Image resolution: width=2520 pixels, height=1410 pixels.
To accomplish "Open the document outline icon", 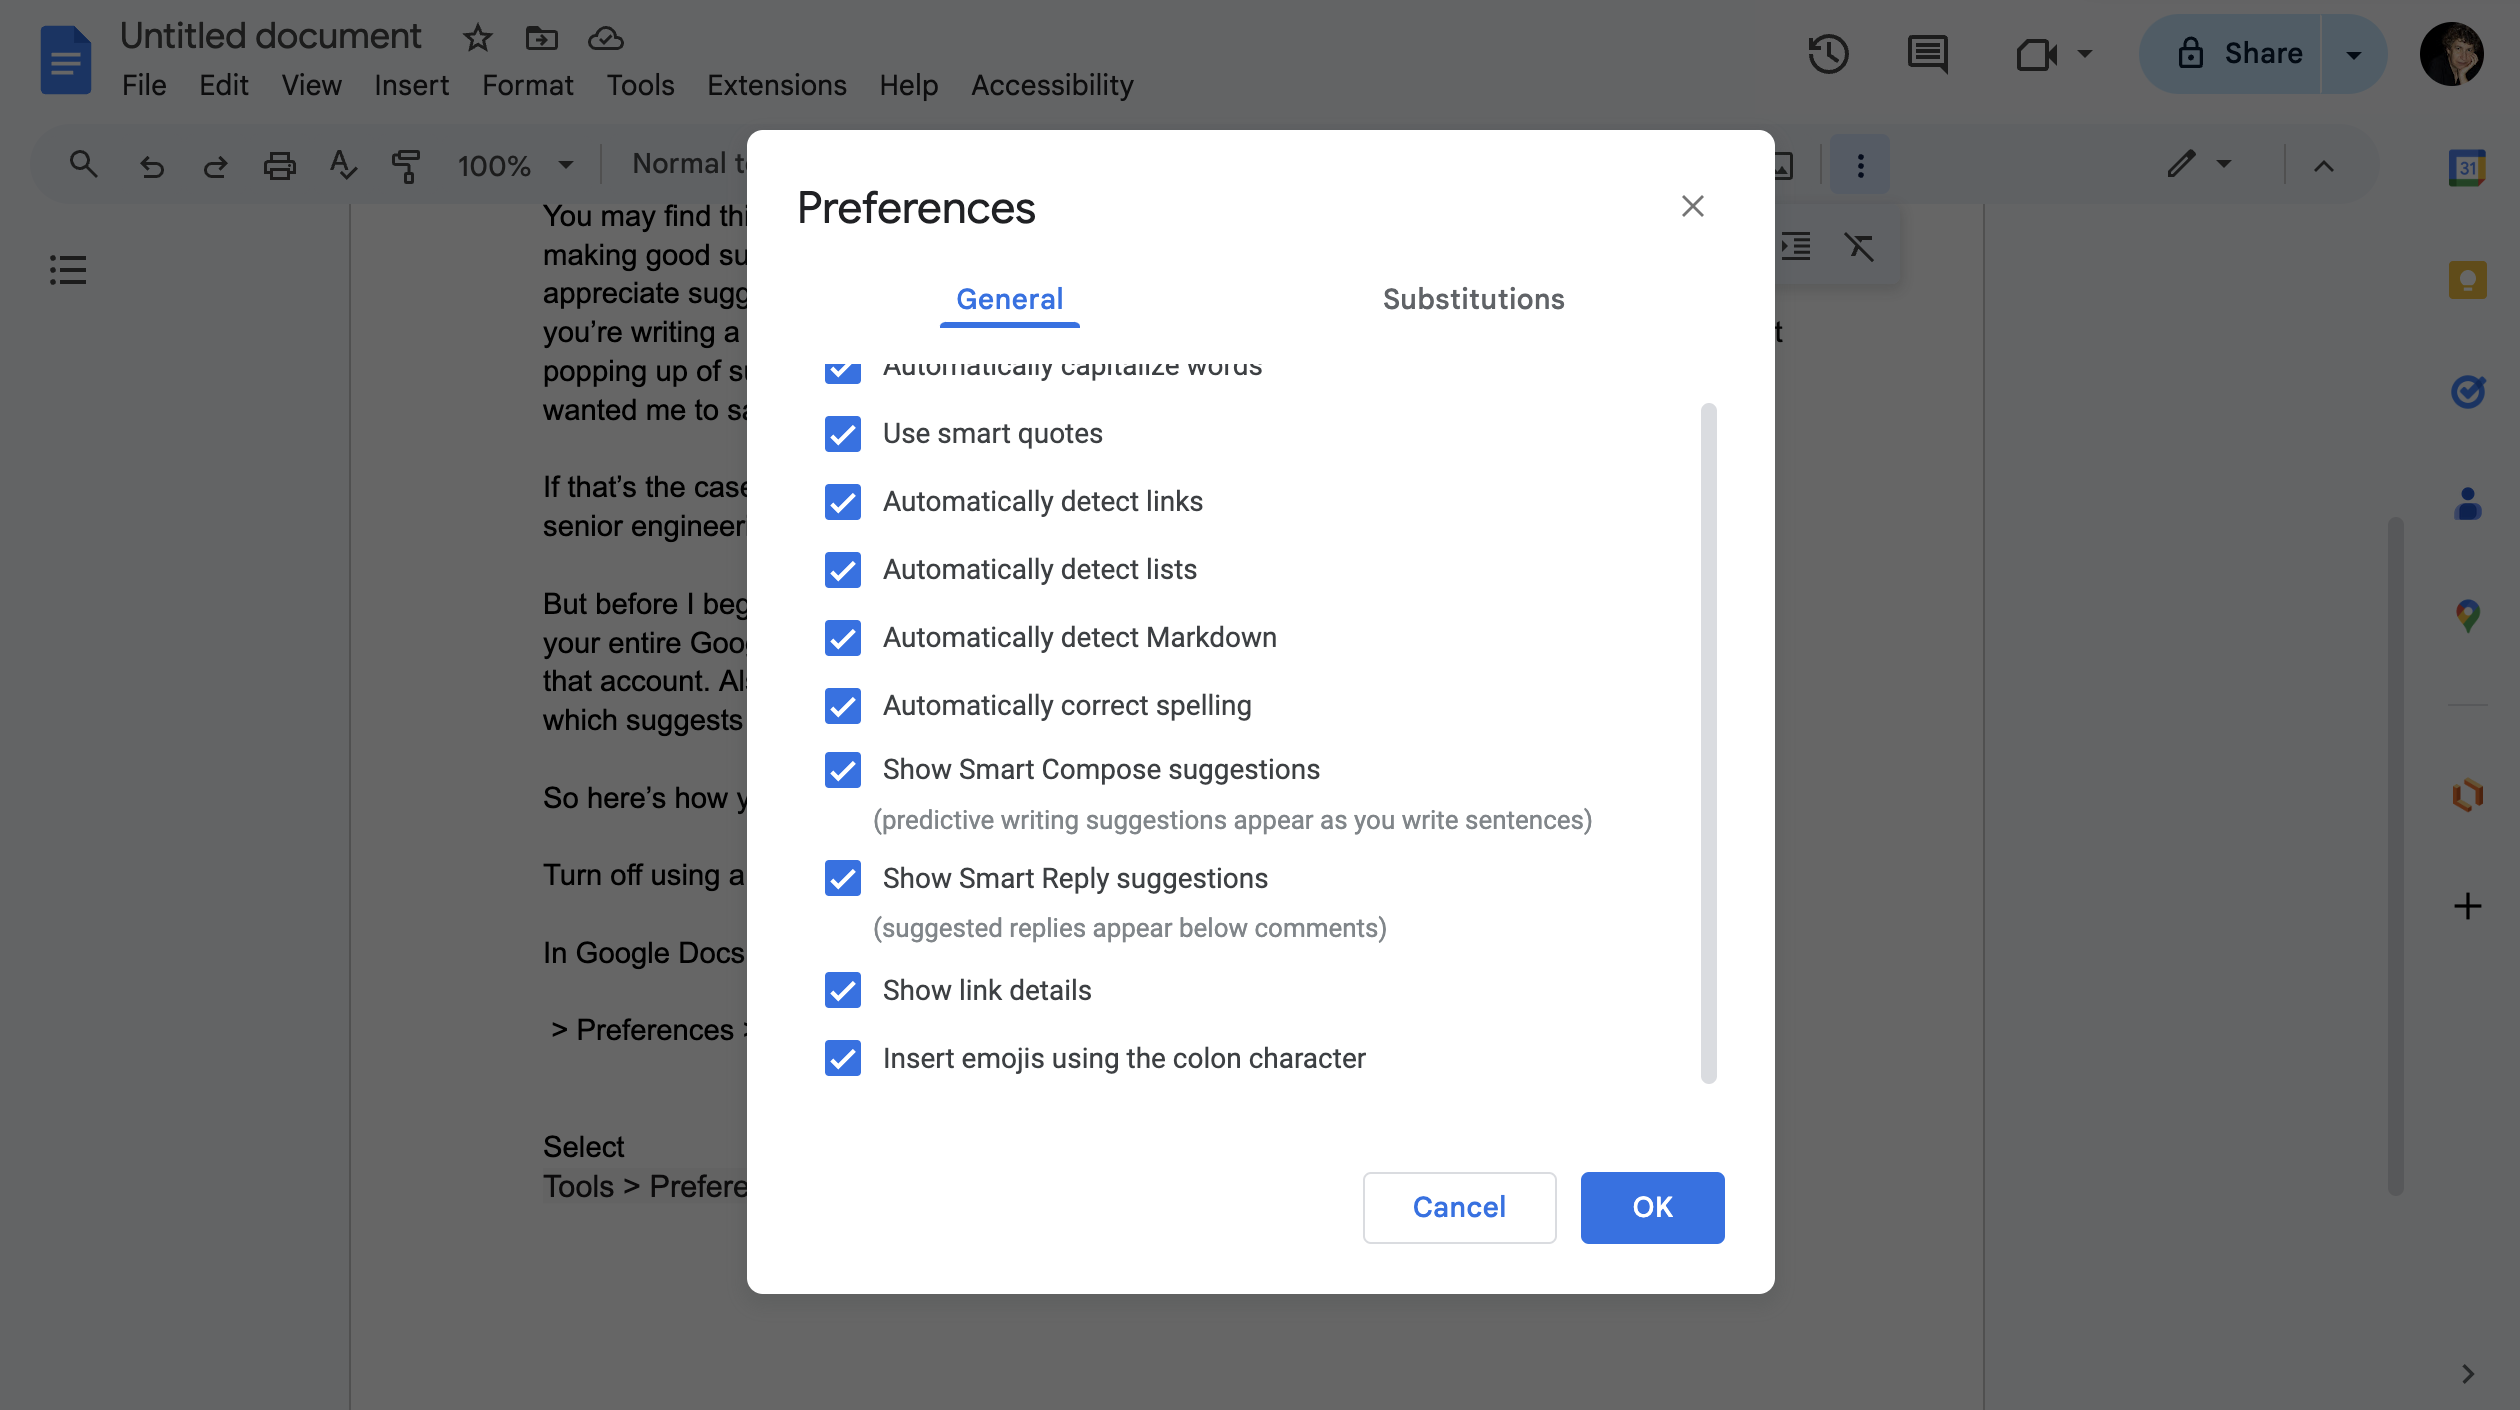I will (x=68, y=269).
